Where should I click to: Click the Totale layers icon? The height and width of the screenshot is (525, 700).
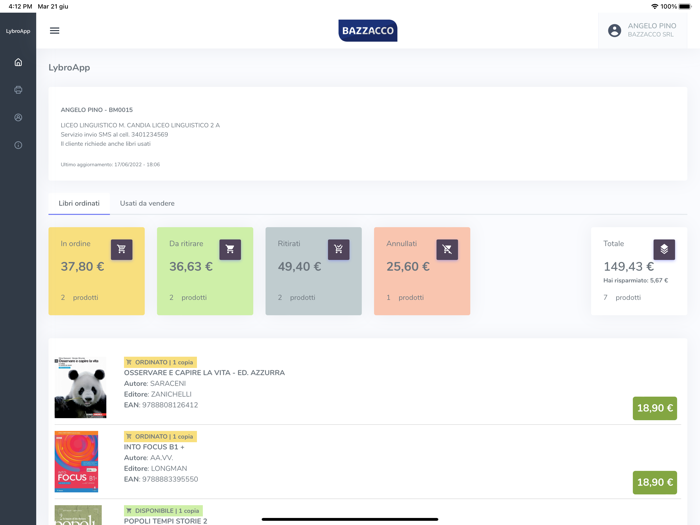664,249
